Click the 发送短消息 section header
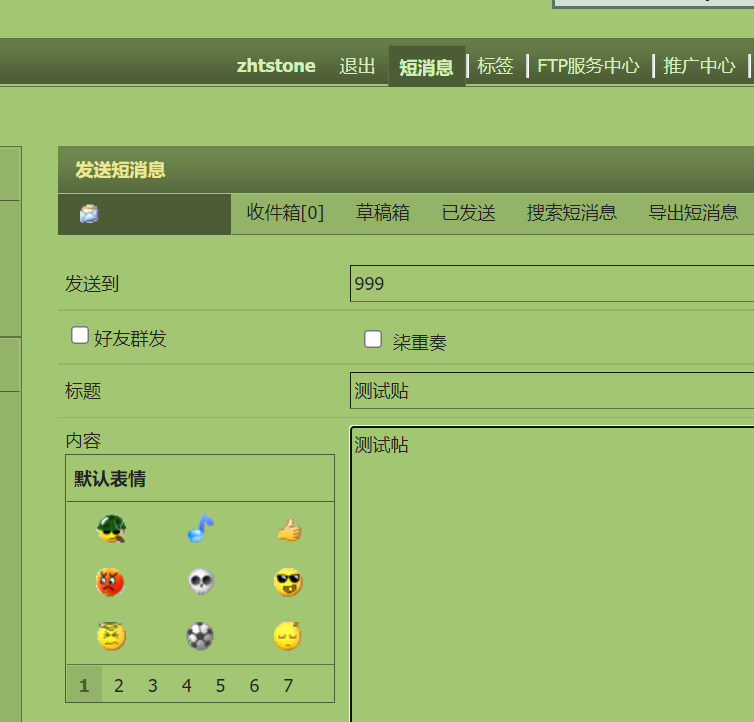Screen dimensions: 754x722 click(x=120, y=170)
